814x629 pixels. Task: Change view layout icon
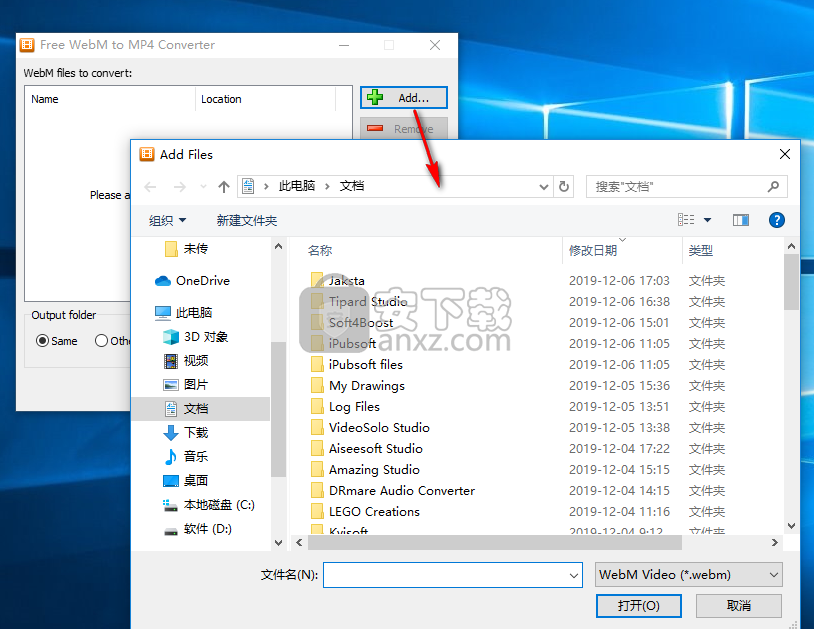(x=686, y=220)
